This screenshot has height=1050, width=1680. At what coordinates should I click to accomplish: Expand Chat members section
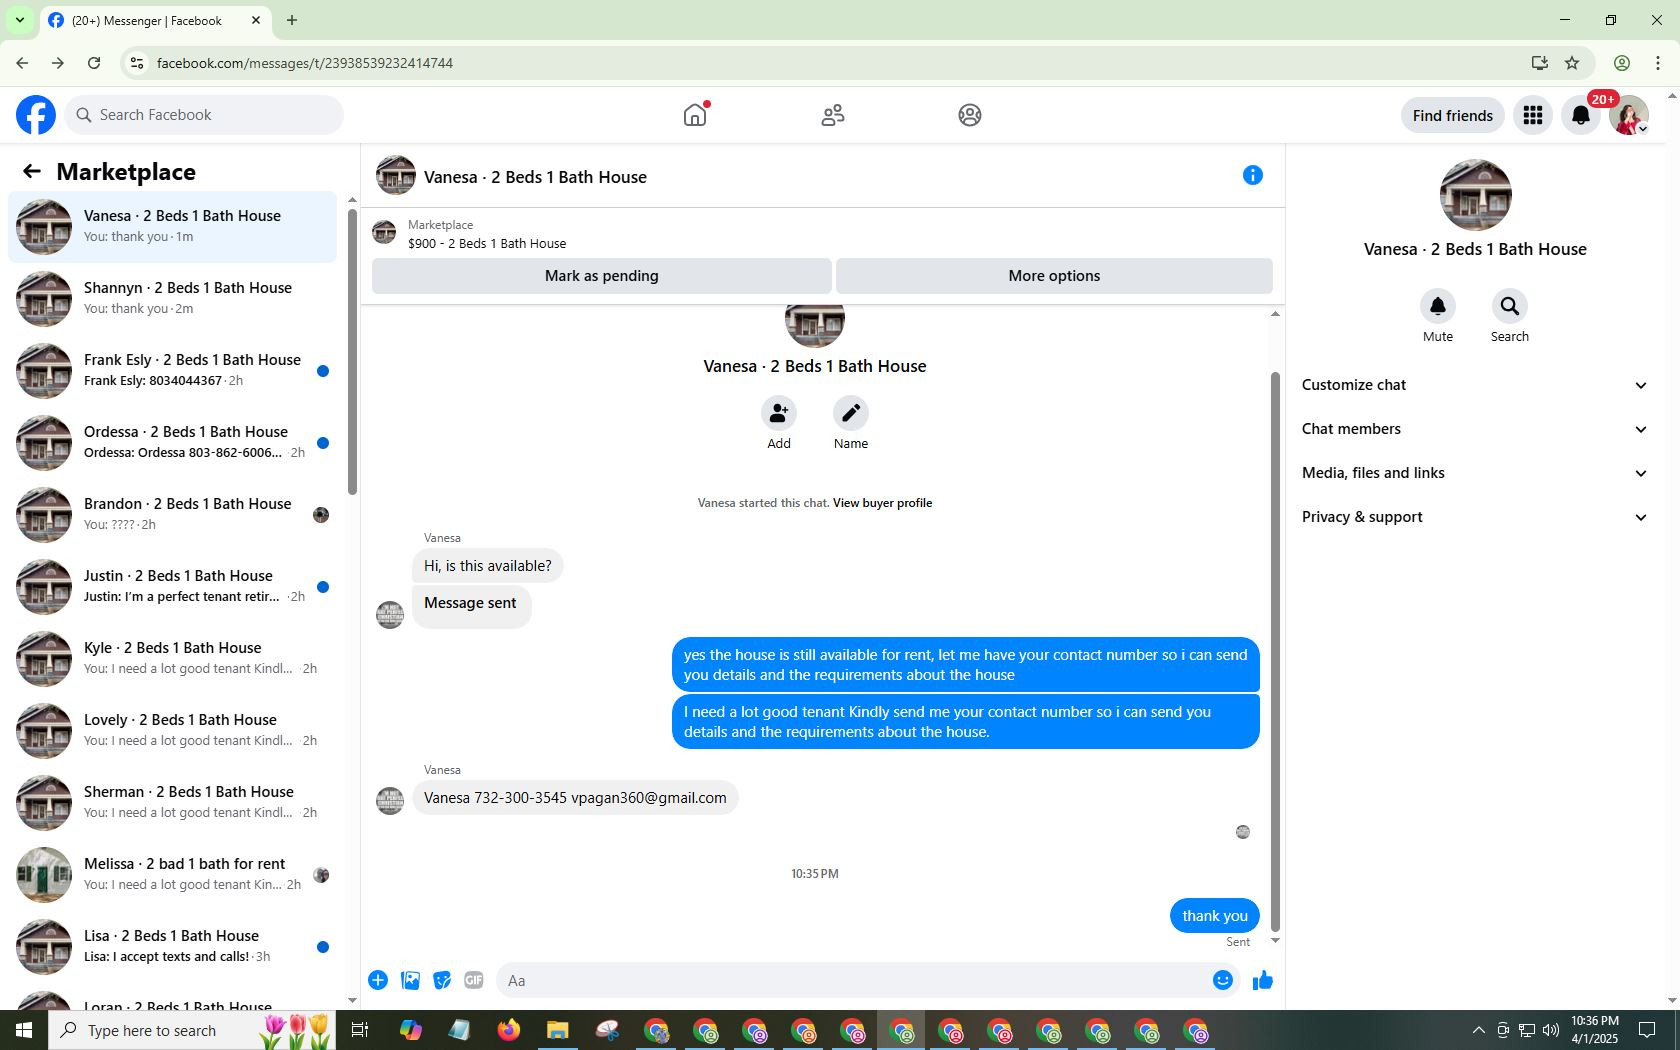[x=1475, y=429]
